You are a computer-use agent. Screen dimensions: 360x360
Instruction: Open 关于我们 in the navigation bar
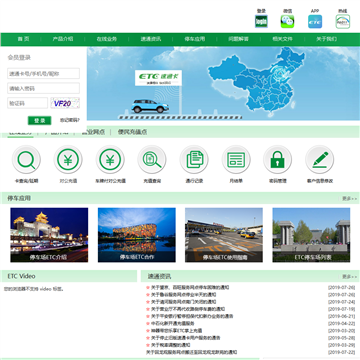click(326, 39)
